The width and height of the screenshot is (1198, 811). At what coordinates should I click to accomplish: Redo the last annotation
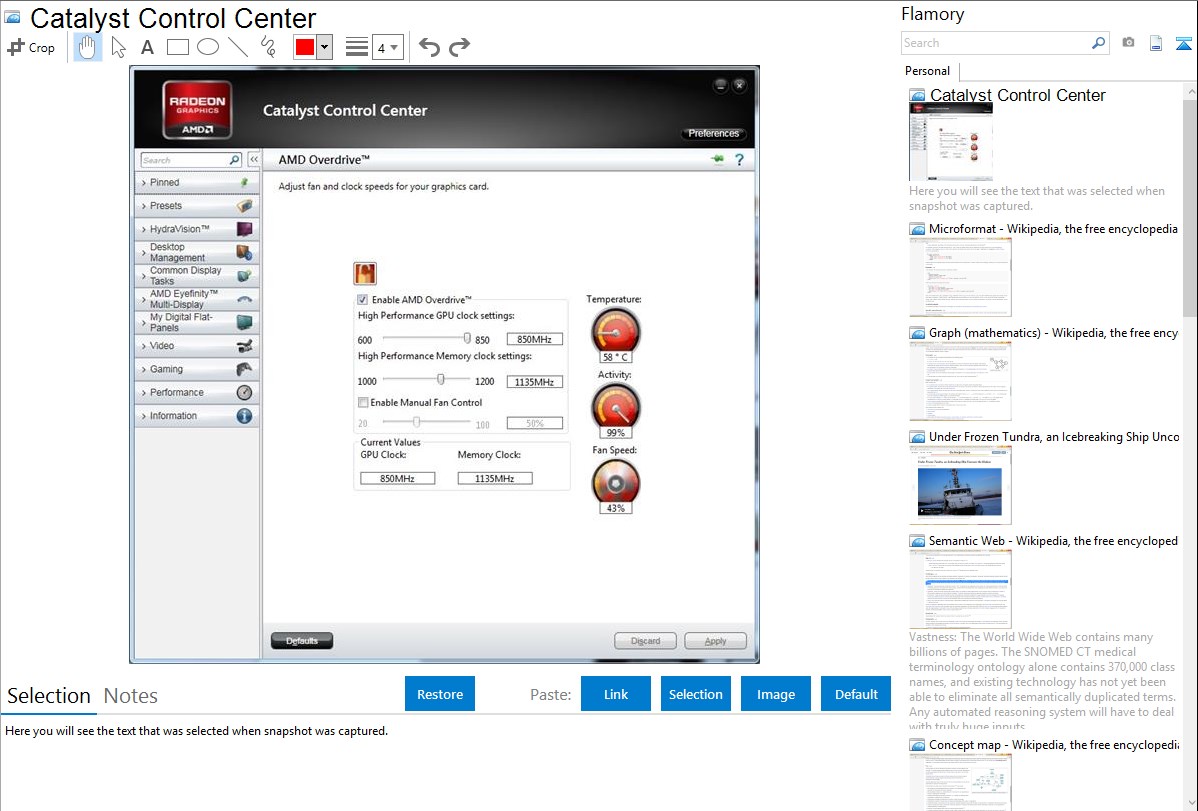tap(459, 47)
